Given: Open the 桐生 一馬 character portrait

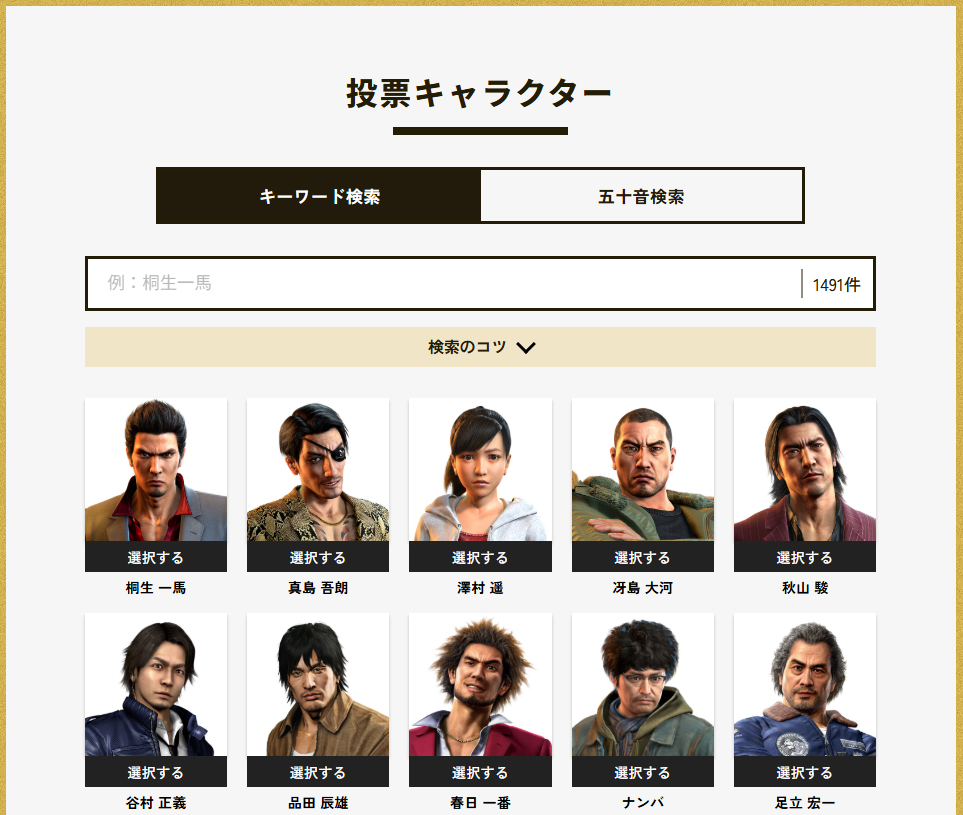Looking at the screenshot, I should click(156, 470).
